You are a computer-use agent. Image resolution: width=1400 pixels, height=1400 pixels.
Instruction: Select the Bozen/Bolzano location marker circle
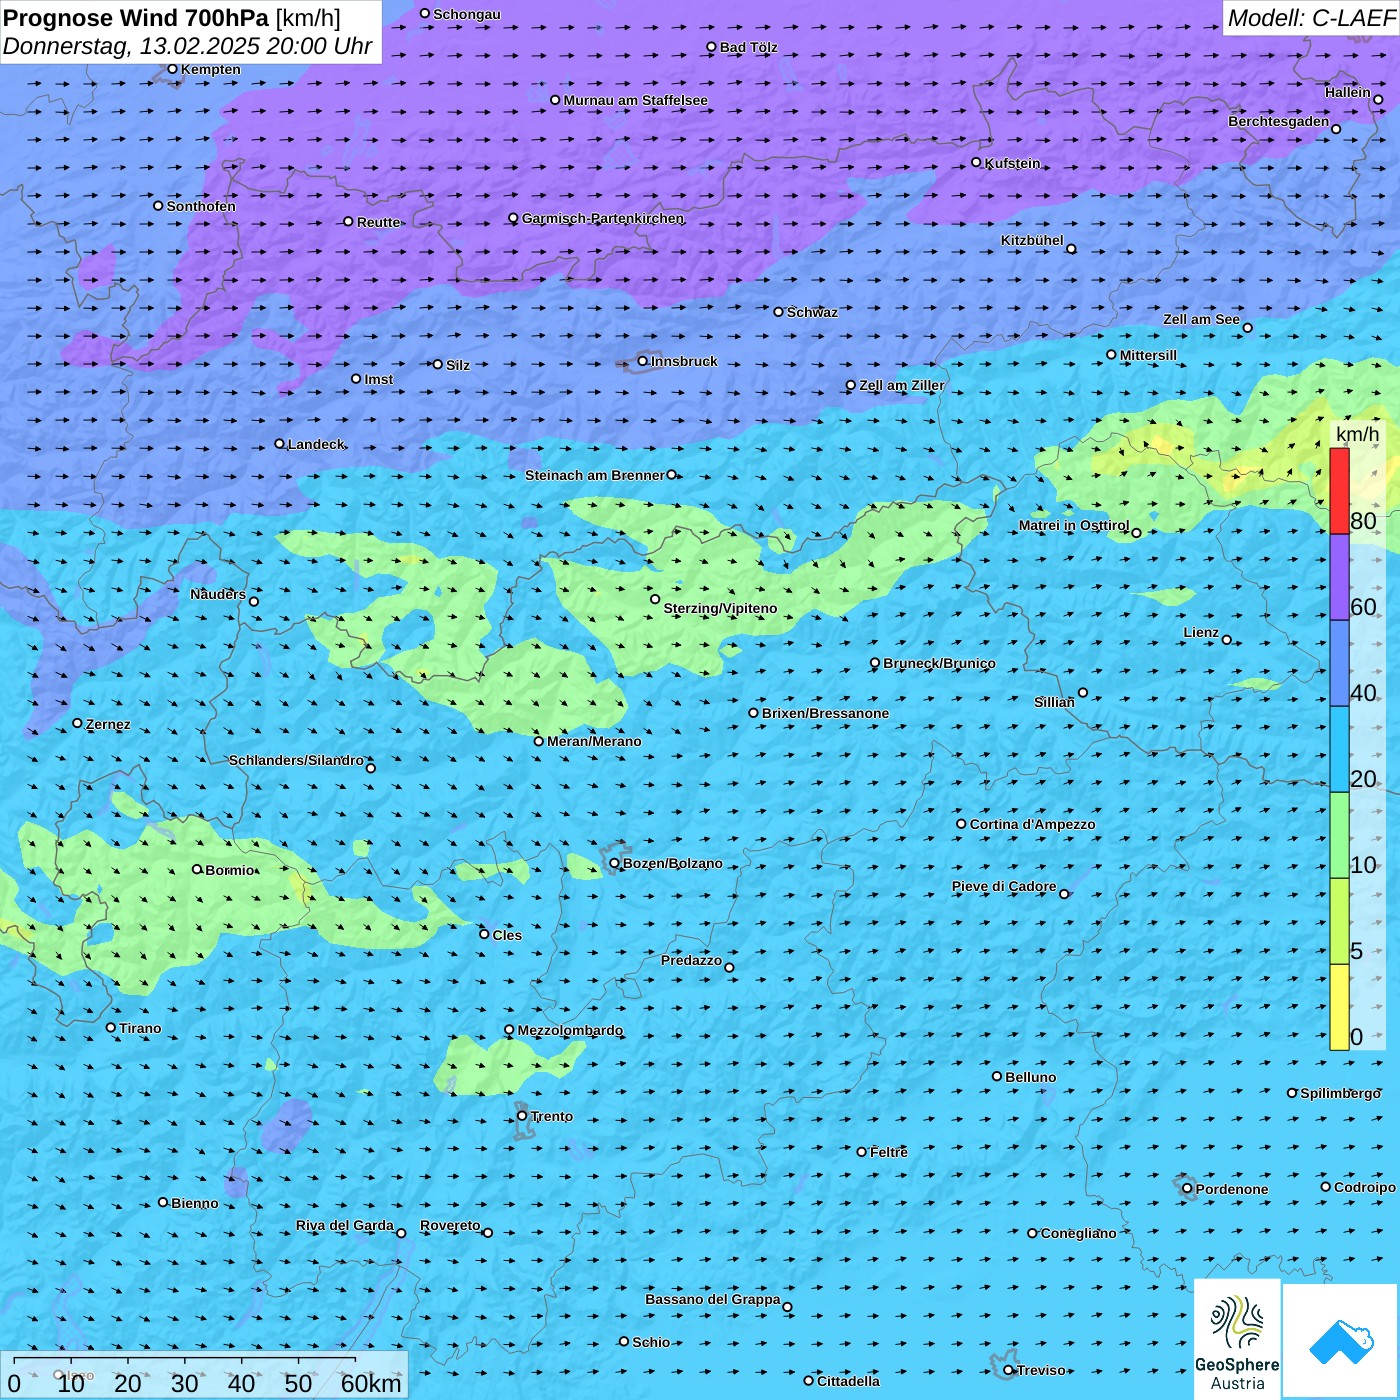615,863
